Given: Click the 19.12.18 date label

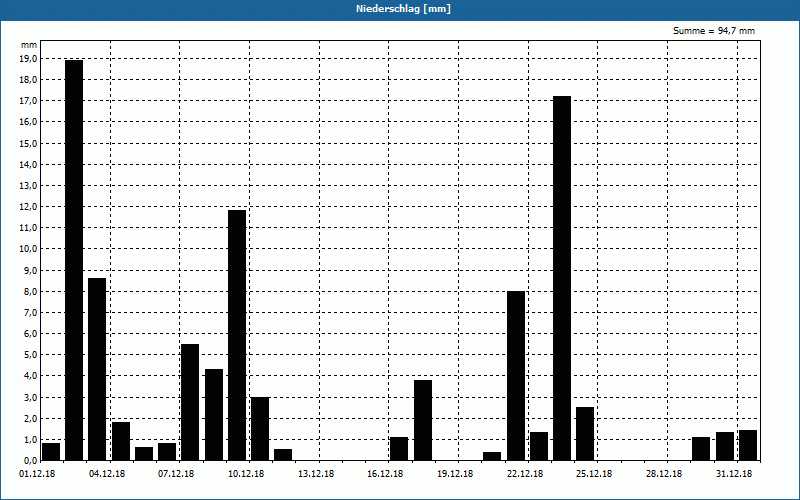Looking at the screenshot, I should coord(455,474).
